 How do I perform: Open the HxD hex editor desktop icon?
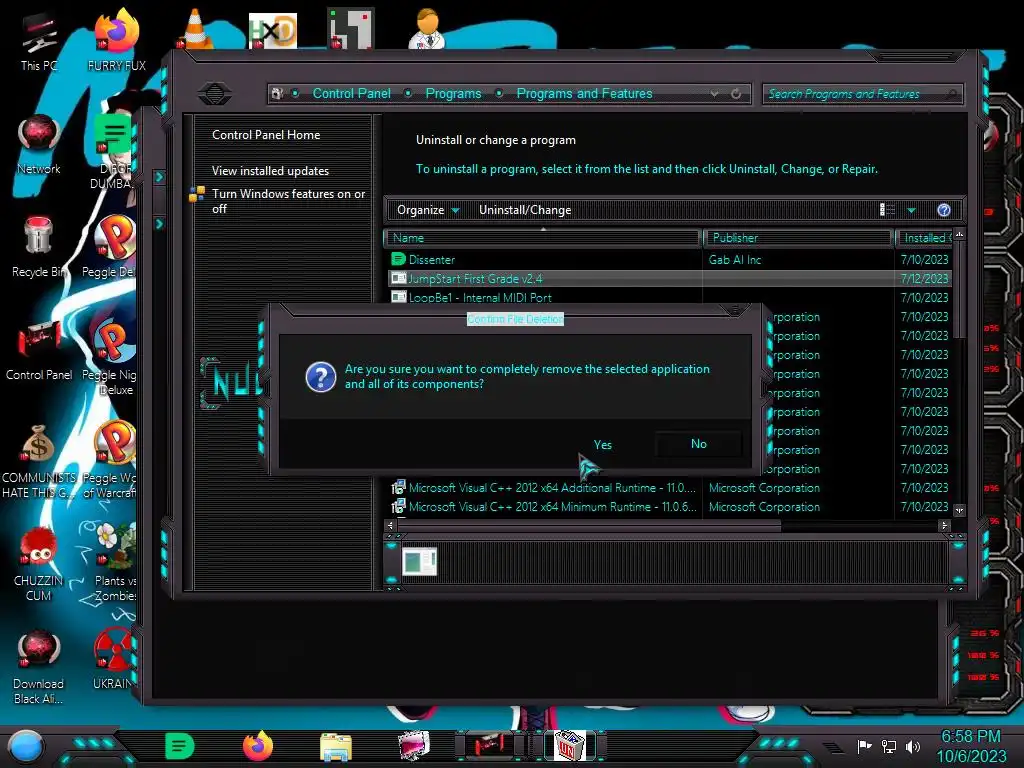[x=272, y=31]
